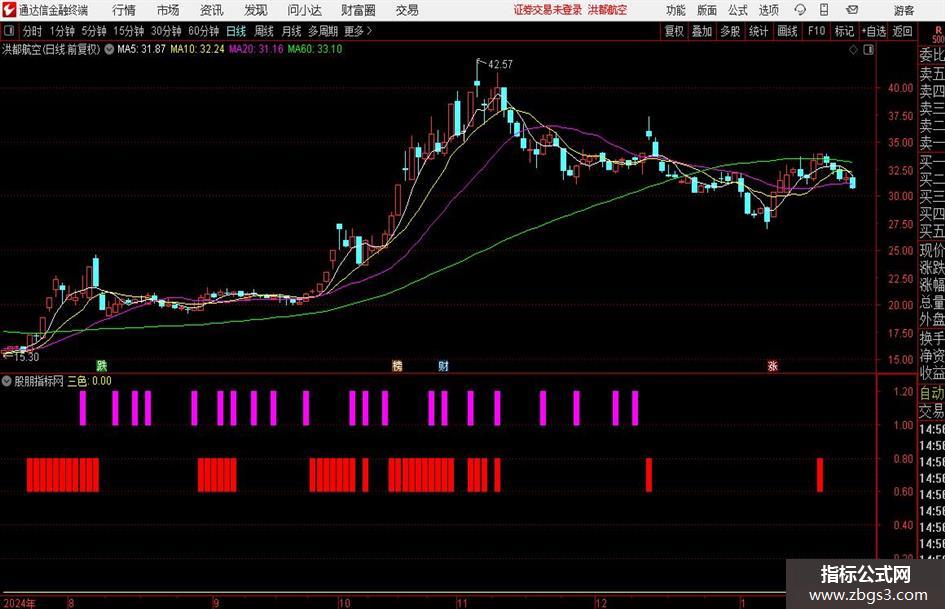Click the 2024年 timeline label

pyautogui.click(x=19, y=603)
